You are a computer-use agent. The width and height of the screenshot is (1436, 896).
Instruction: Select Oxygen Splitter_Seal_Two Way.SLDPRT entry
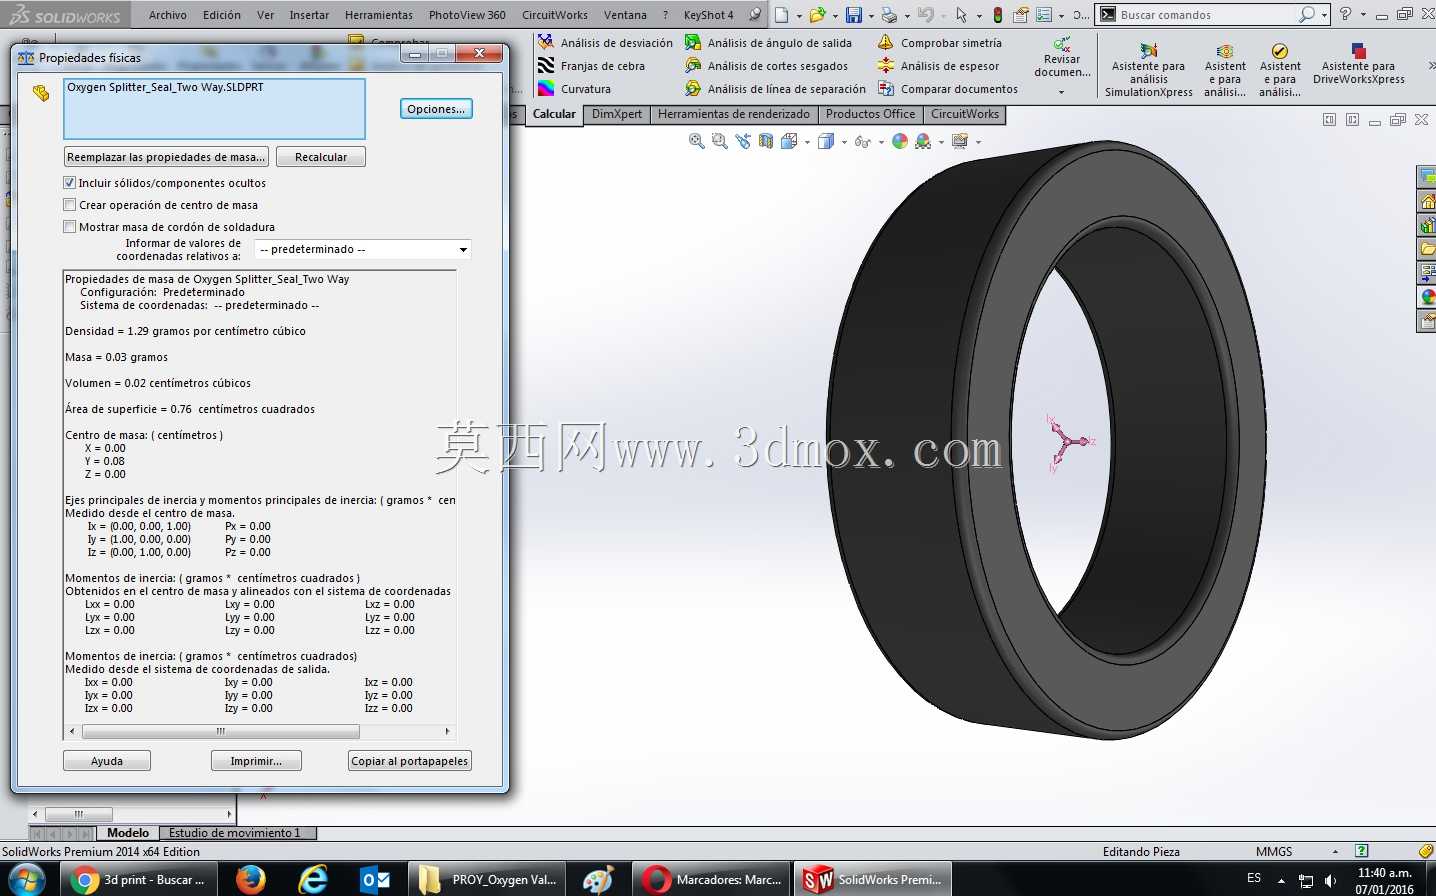point(165,87)
